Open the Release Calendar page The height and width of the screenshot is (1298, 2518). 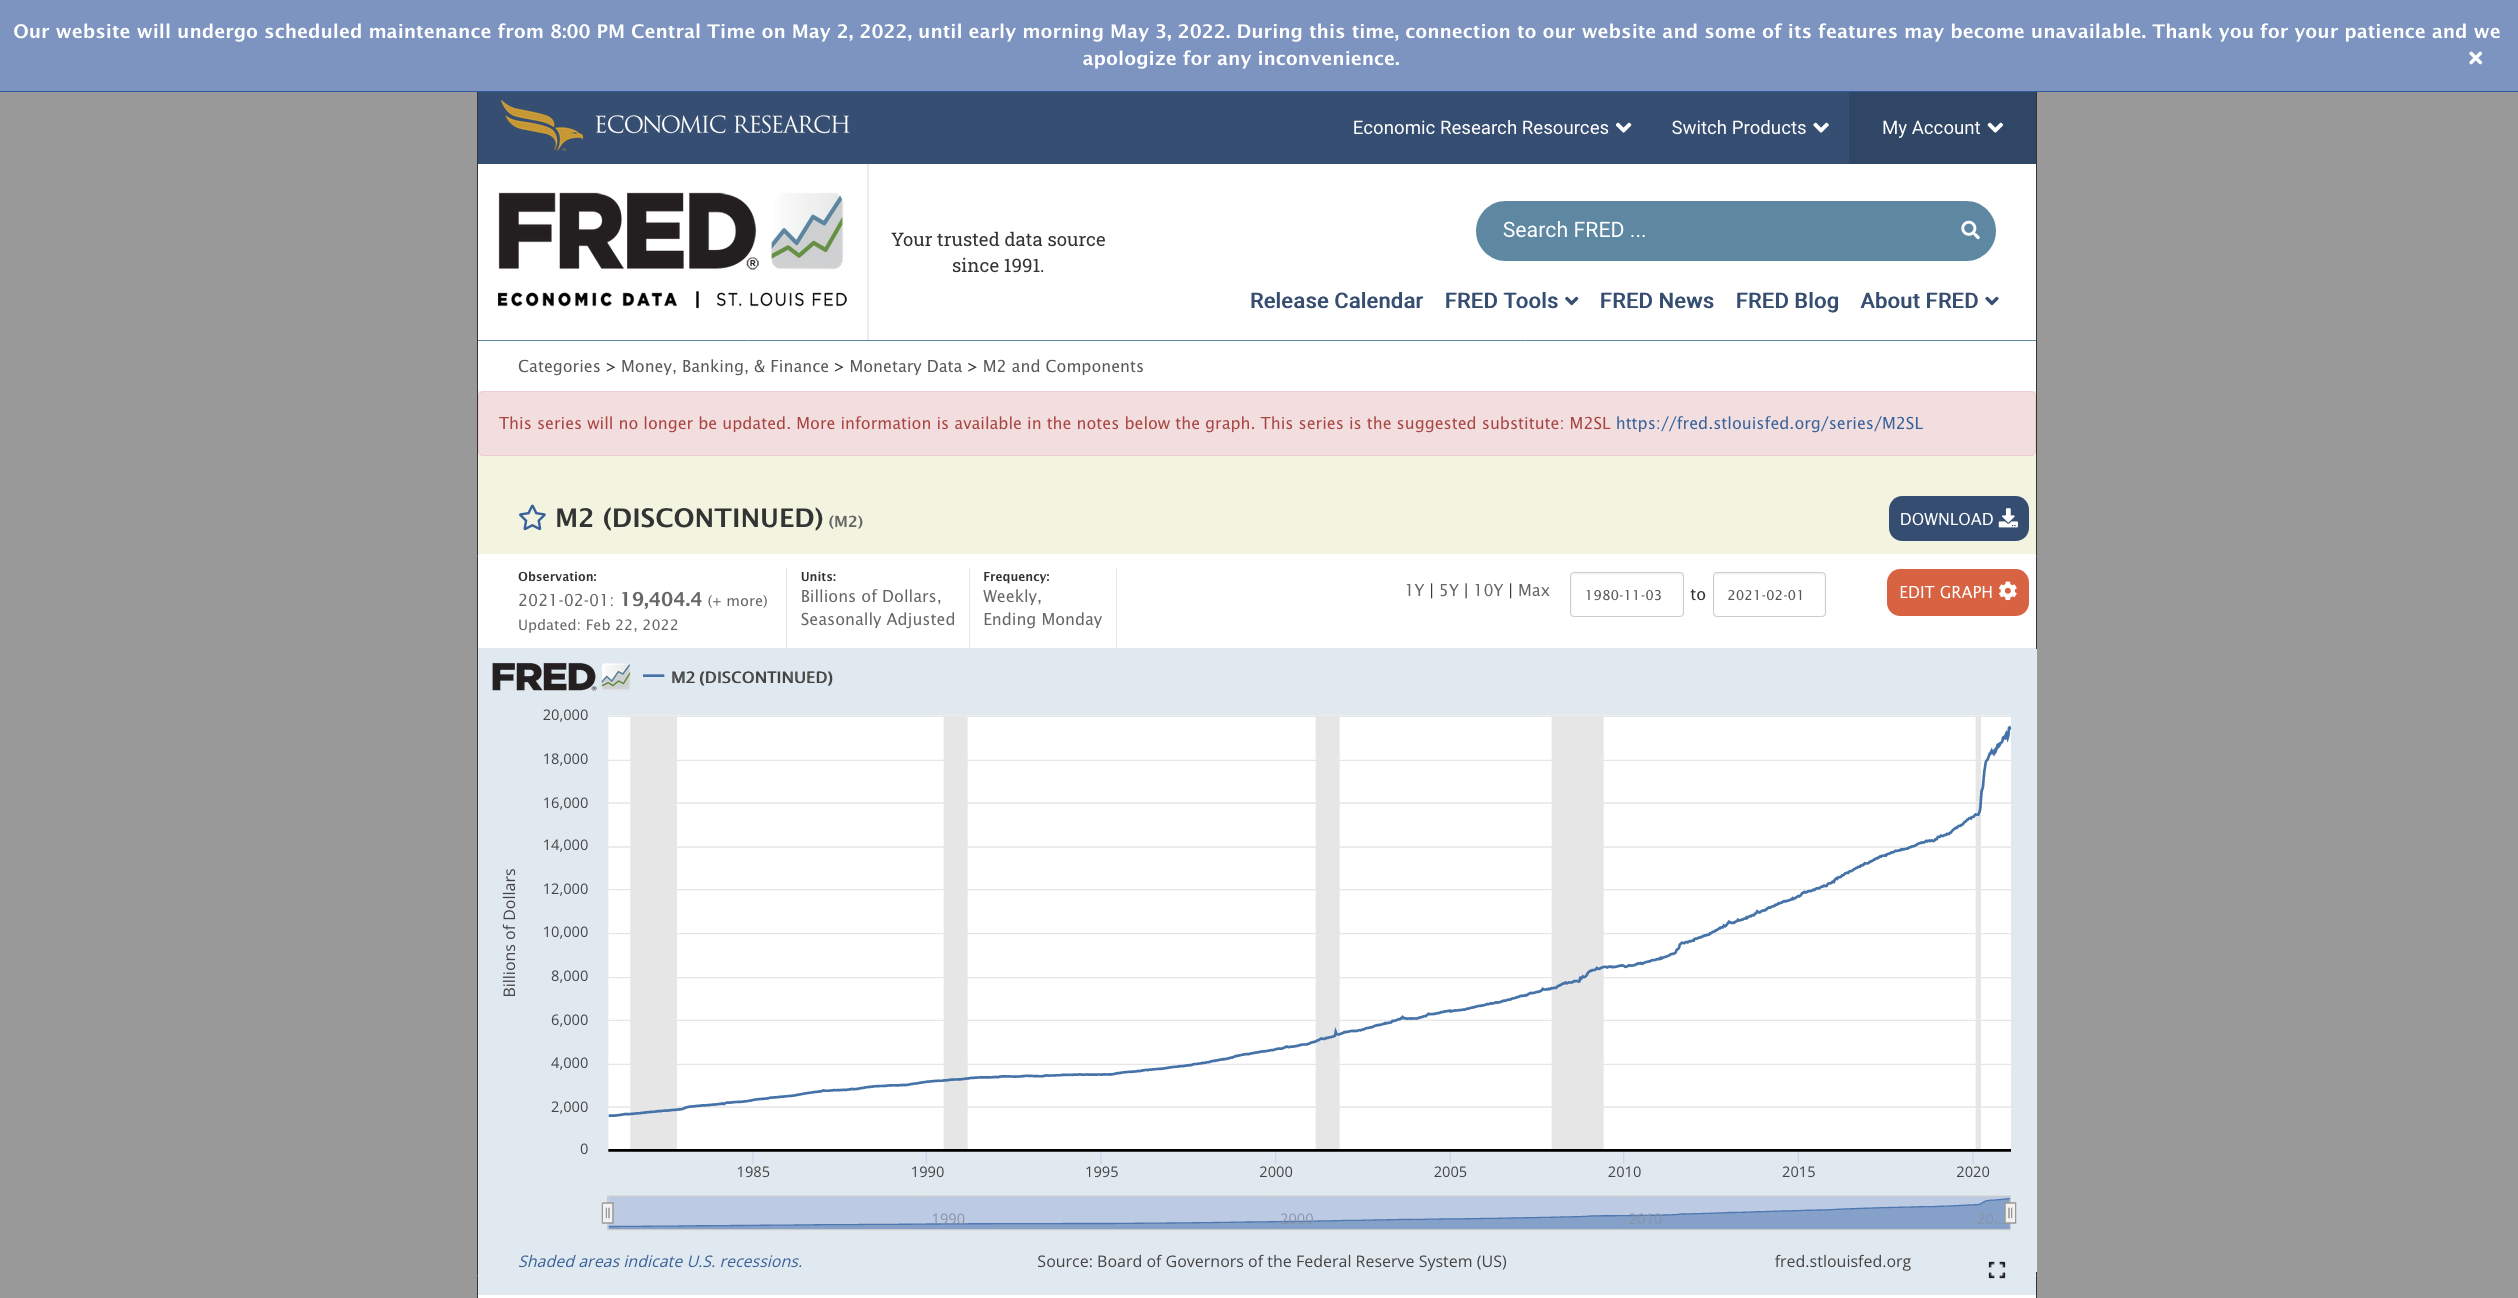click(x=1335, y=301)
